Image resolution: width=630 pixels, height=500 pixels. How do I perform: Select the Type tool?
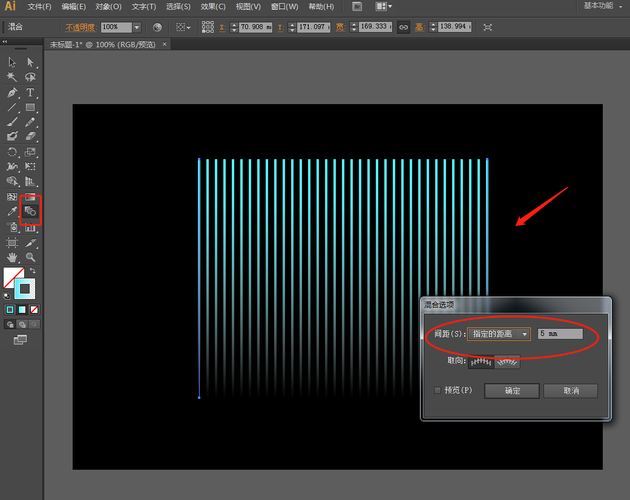(30, 92)
